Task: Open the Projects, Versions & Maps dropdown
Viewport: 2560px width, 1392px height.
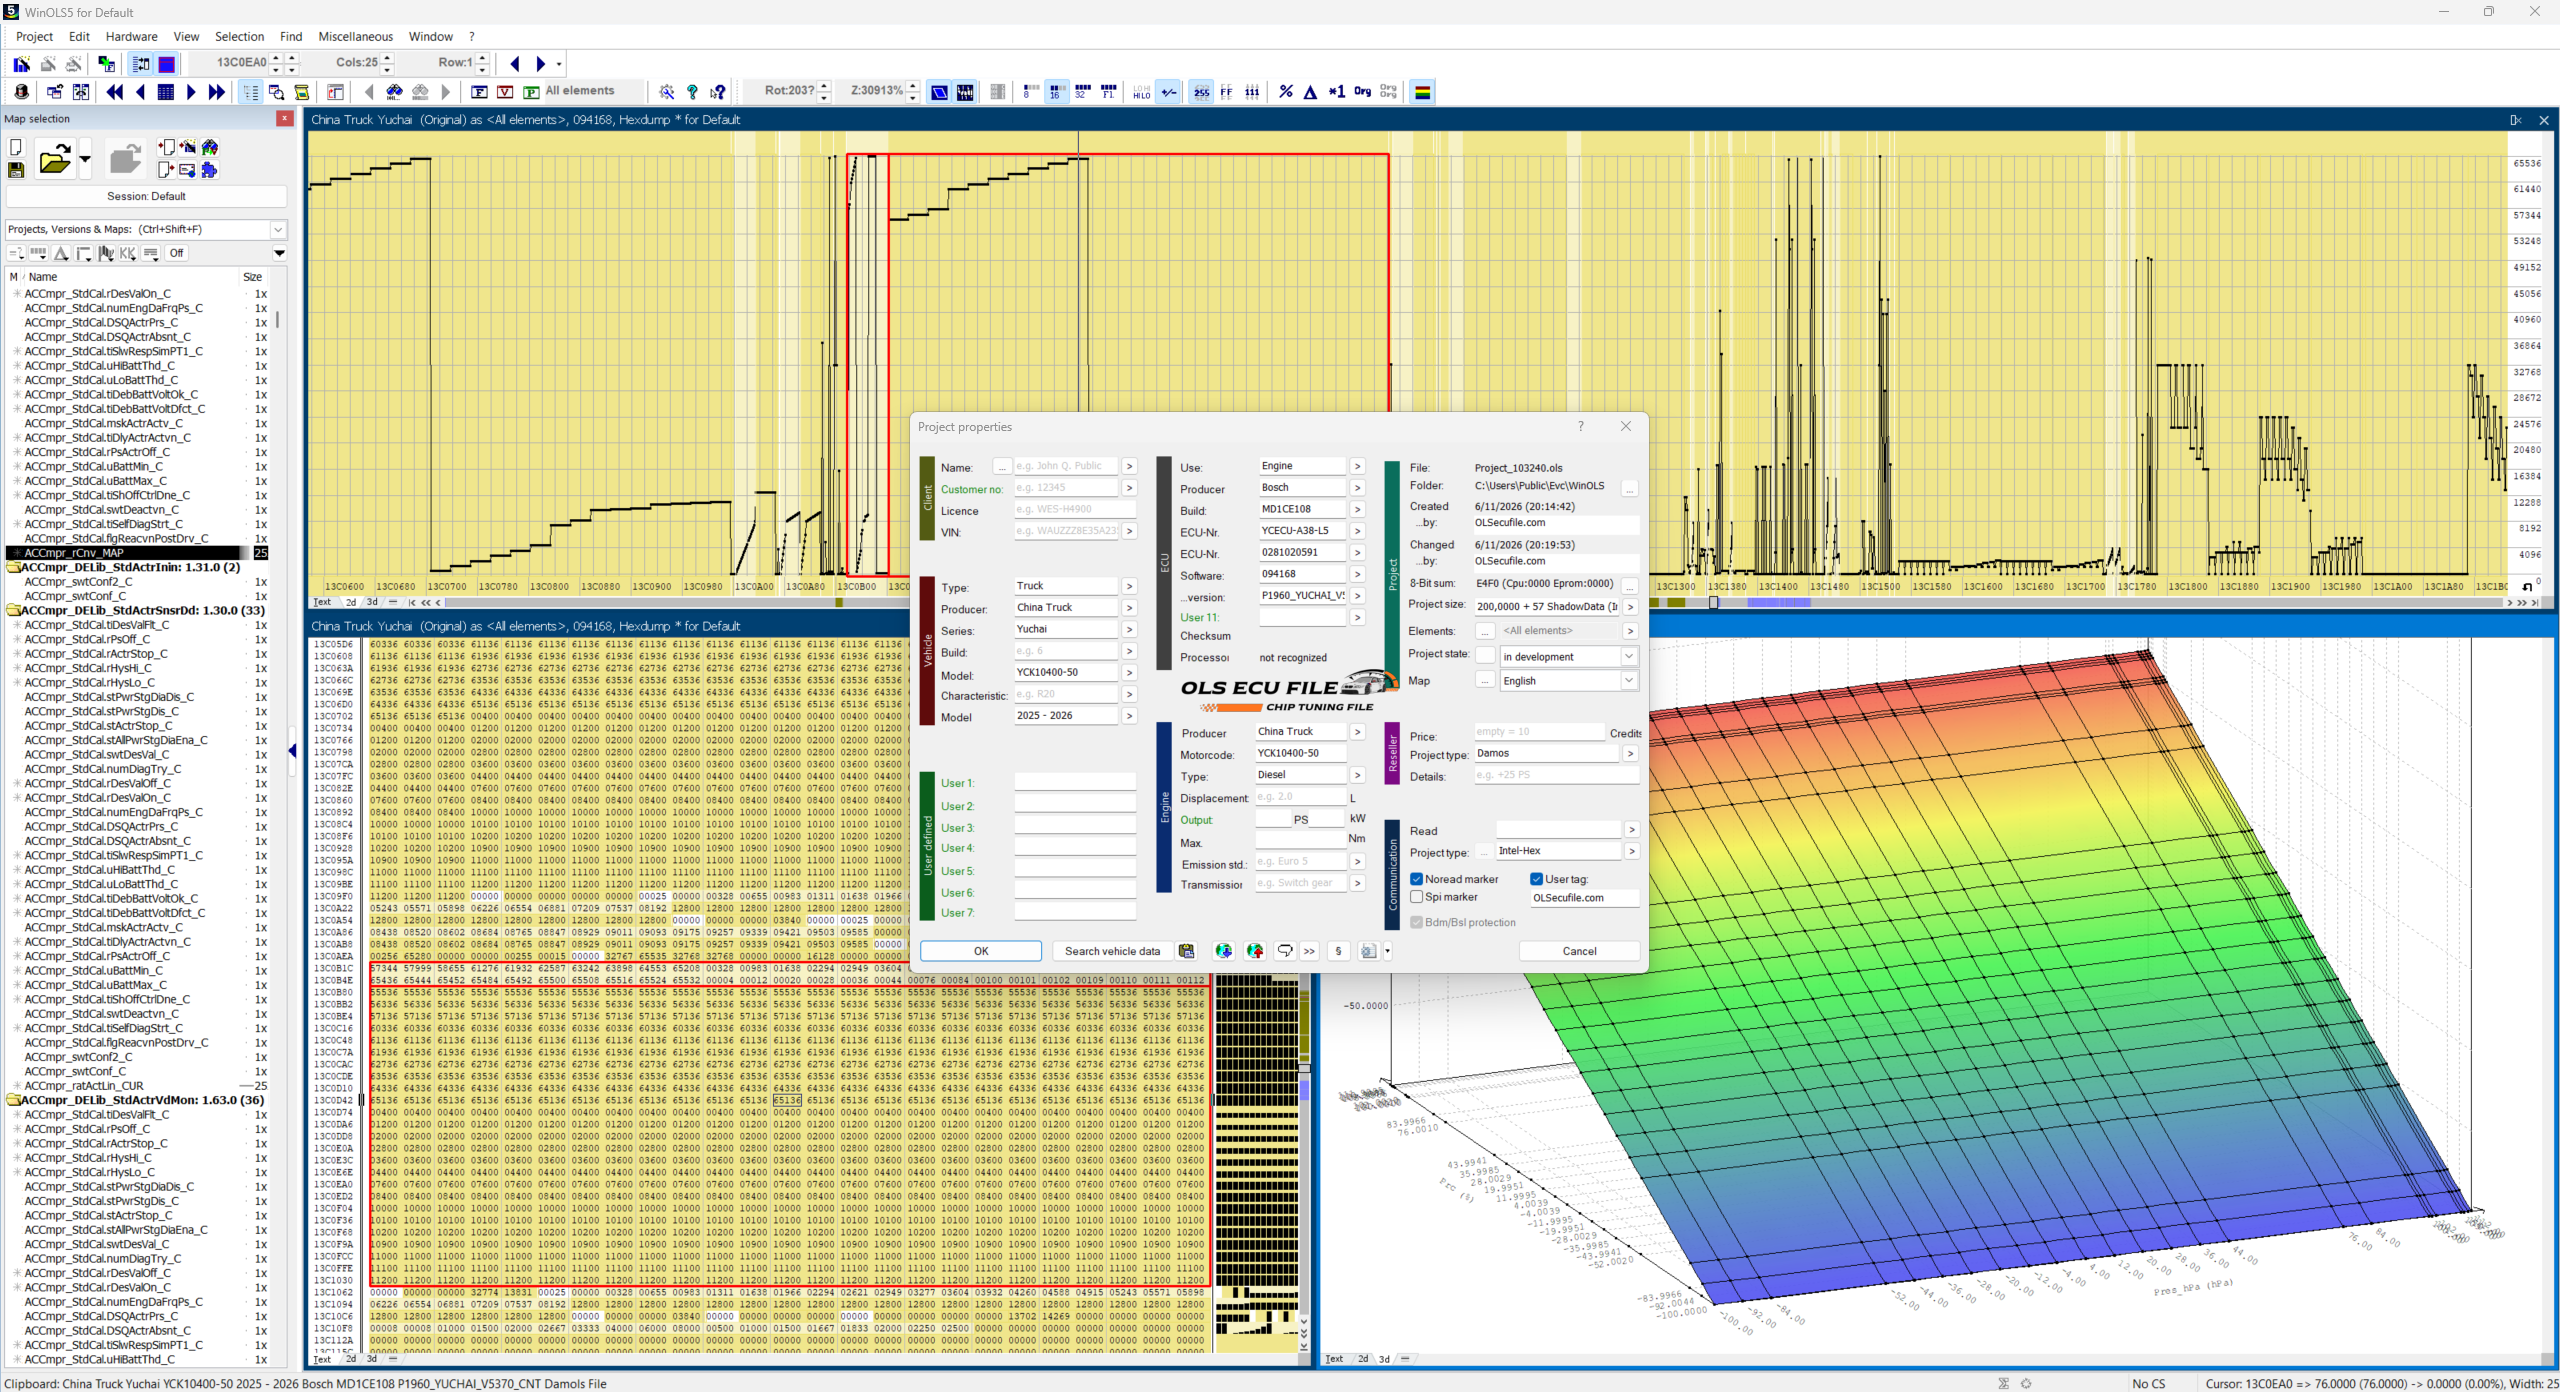Action: pyautogui.click(x=278, y=230)
